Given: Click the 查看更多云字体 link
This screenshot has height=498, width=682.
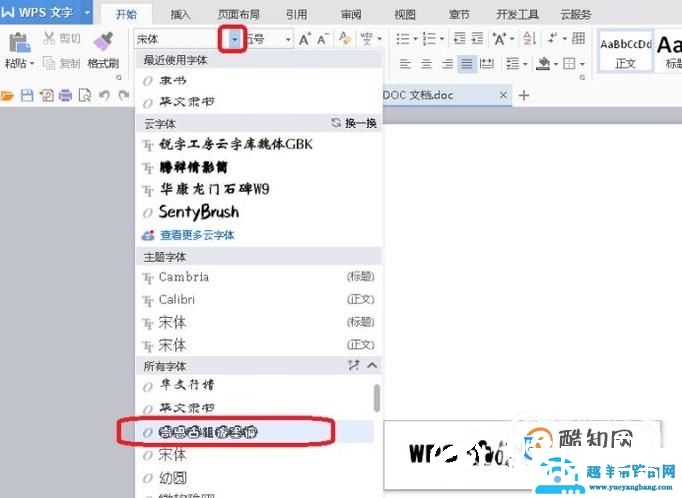Looking at the screenshot, I should [197, 235].
